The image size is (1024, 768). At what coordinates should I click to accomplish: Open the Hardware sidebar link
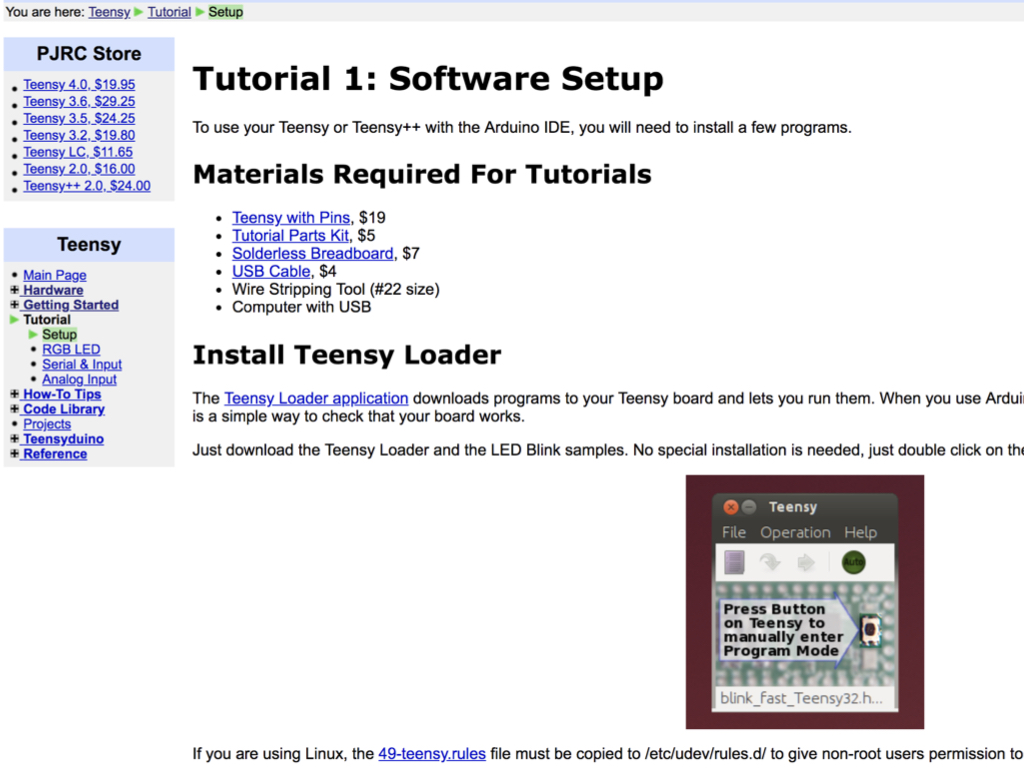53,290
